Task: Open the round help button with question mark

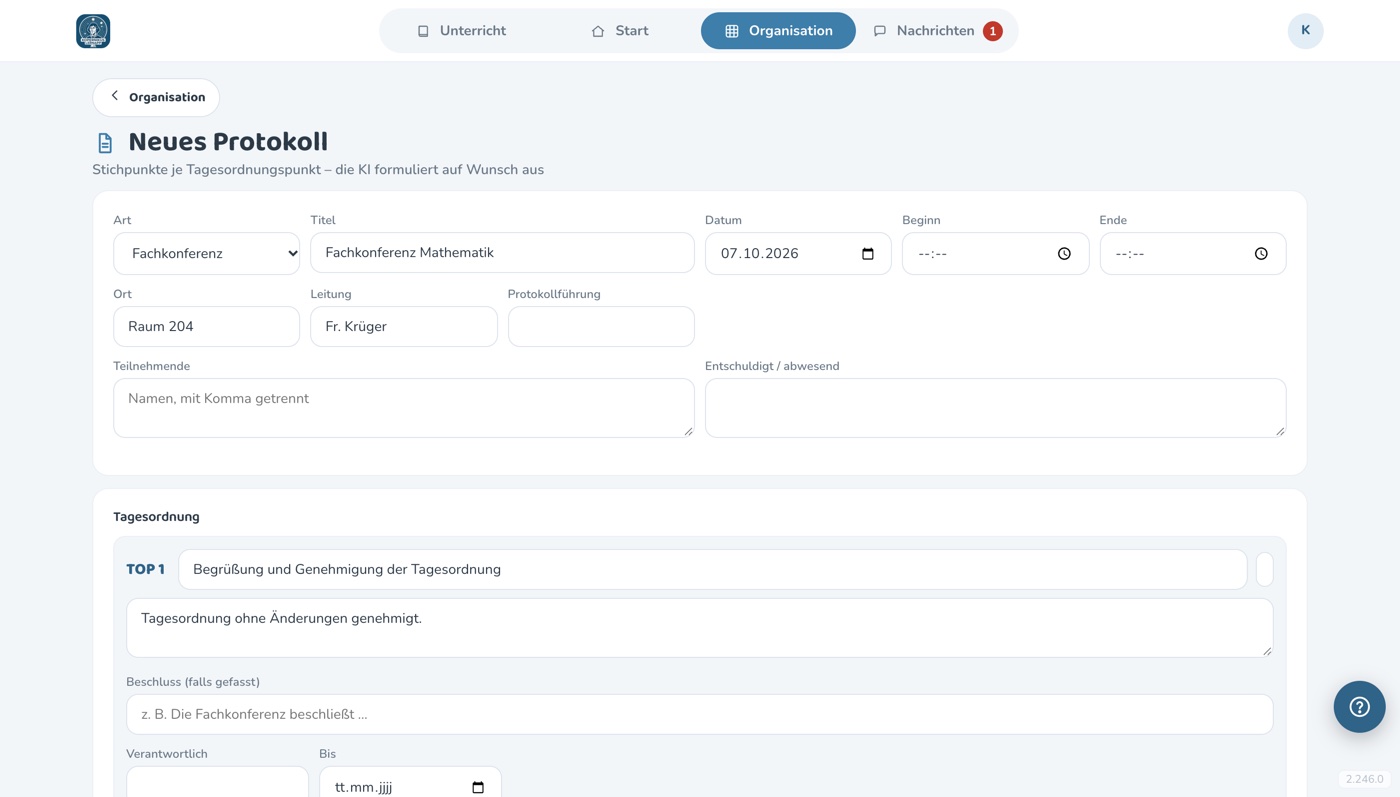Action: coord(1359,707)
